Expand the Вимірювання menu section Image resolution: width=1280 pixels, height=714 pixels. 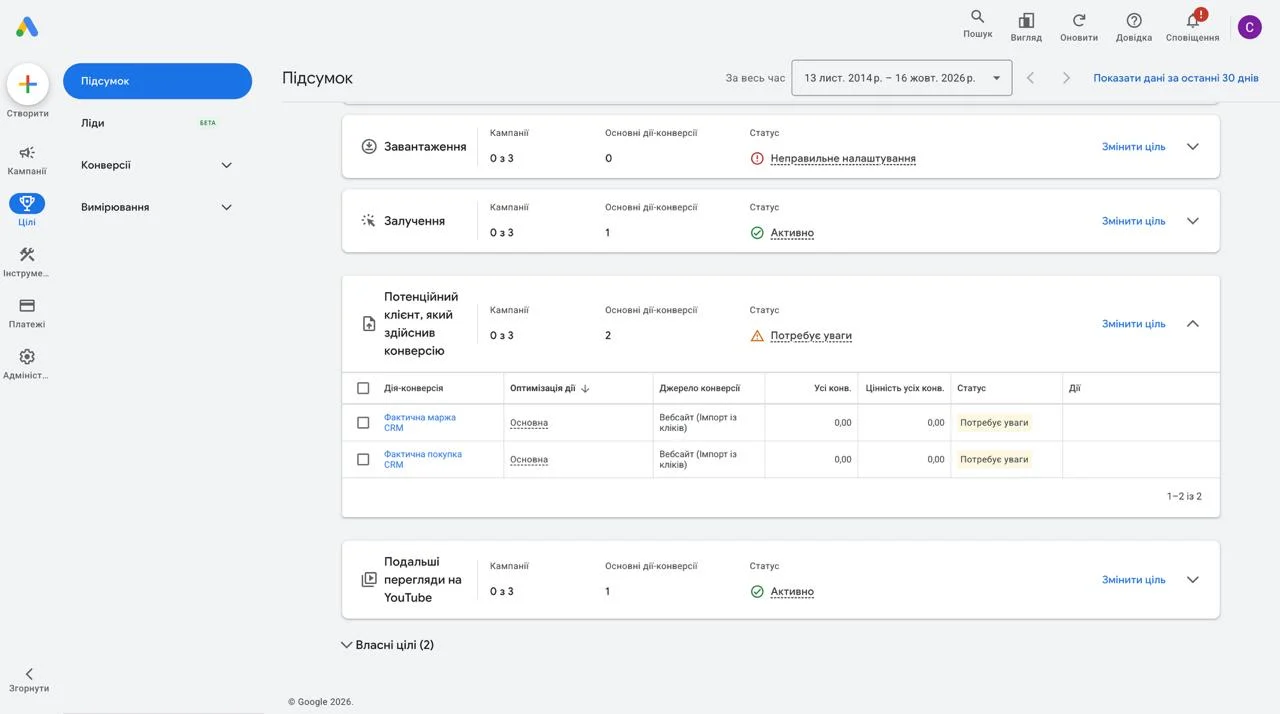click(x=226, y=207)
